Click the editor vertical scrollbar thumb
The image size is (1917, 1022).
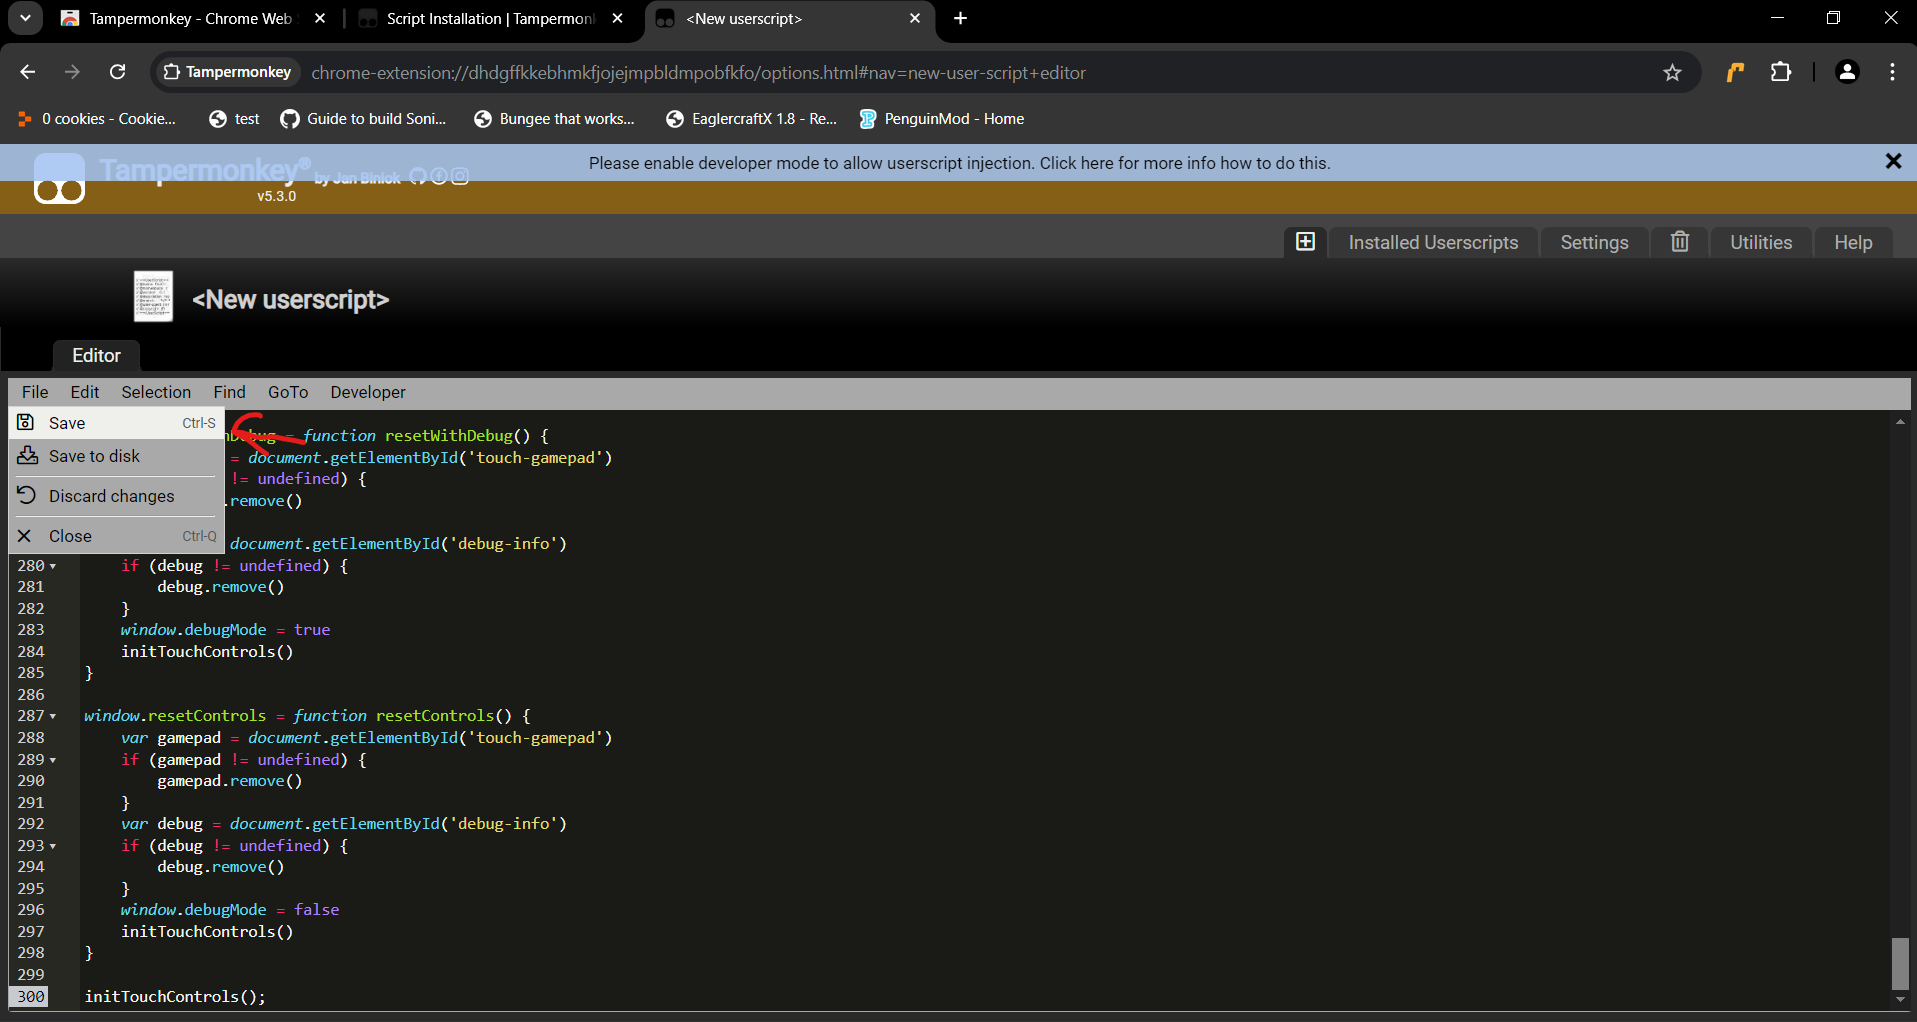point(1900,963)
